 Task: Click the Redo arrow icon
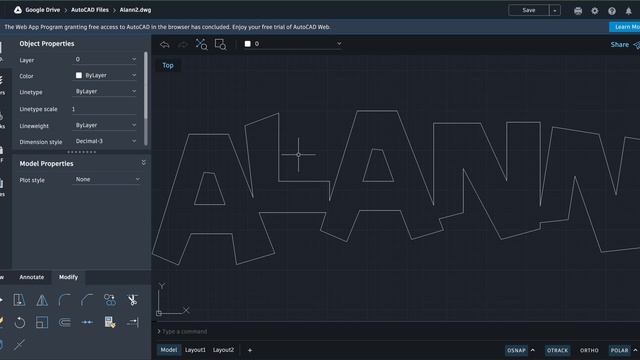coord(183,44)
